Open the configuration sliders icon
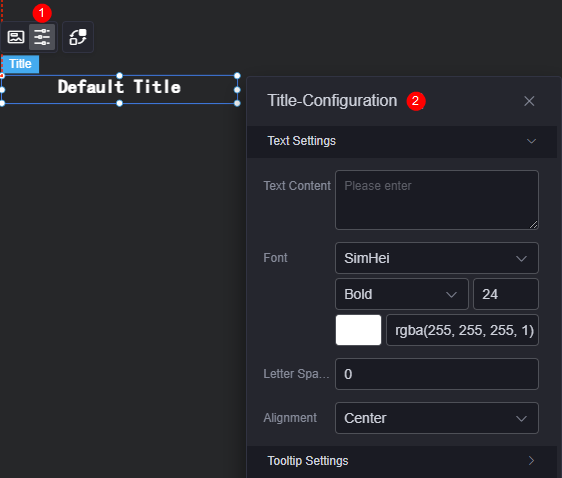This screenshot has width=562, height=478. click(x=42, y=37)
